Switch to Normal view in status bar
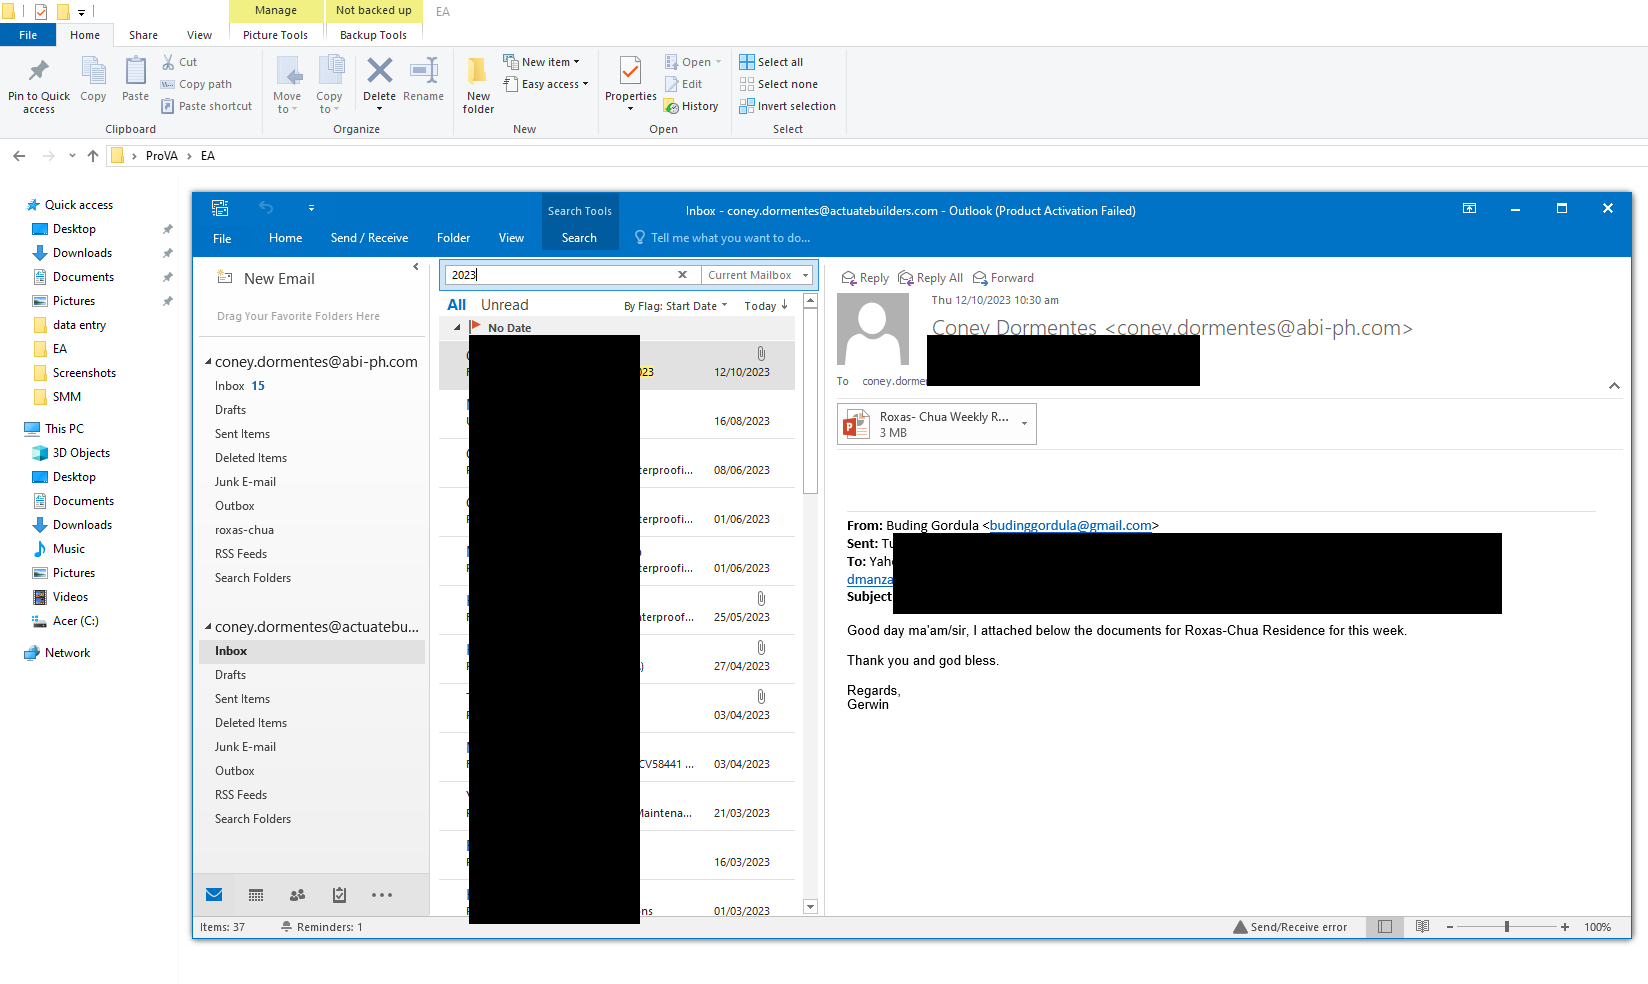Viewport: 1648px width, 984px height. pyautogui.click(x=1385, y=927)
